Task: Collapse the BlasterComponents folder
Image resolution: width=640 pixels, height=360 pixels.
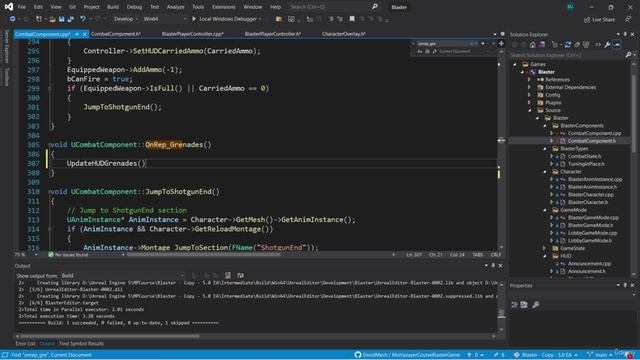Action: [544, 126]
